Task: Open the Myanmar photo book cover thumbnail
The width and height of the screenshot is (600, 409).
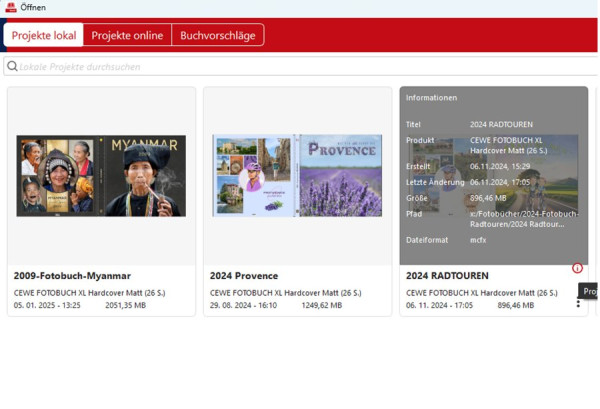Action: pyautogui.click(x=101, y=176)
